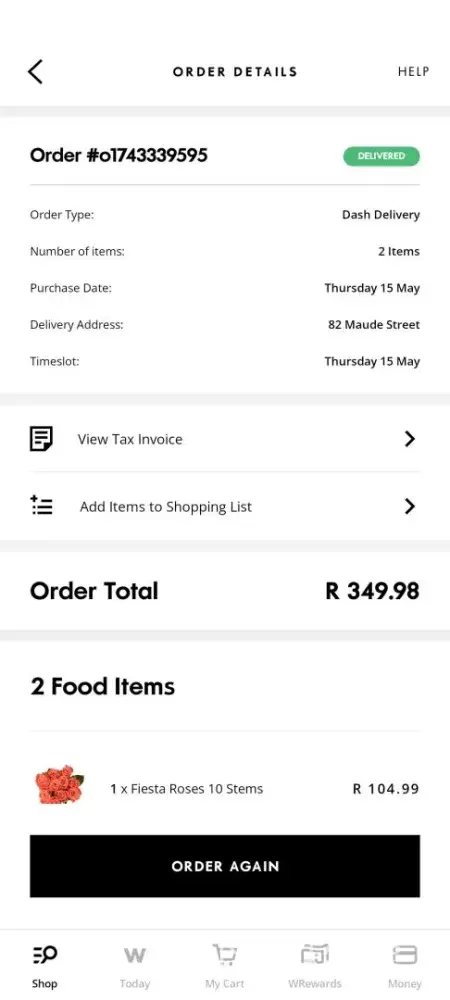Click the shopping list add icon
450x1000 pixels.
41,506
